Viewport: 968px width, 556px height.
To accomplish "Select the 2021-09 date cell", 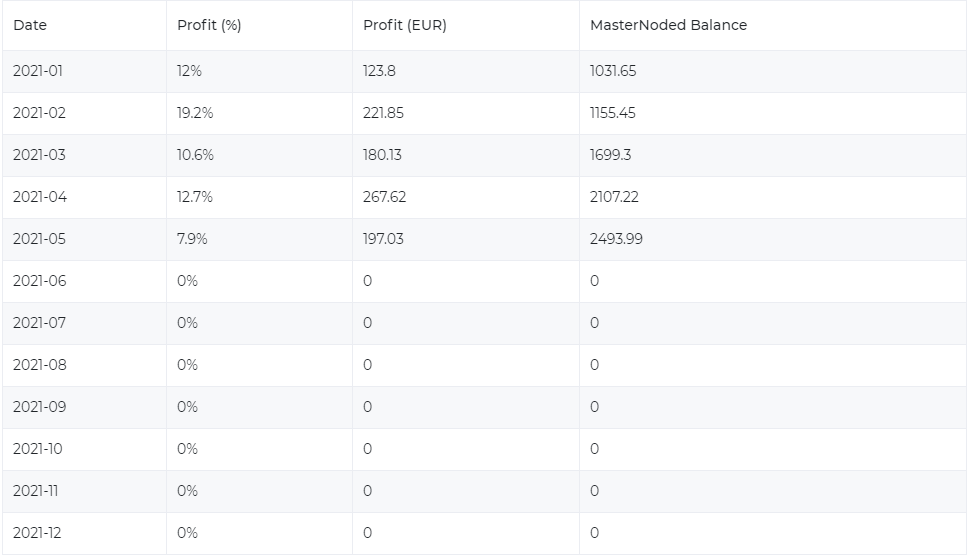I will coord(39,407).
